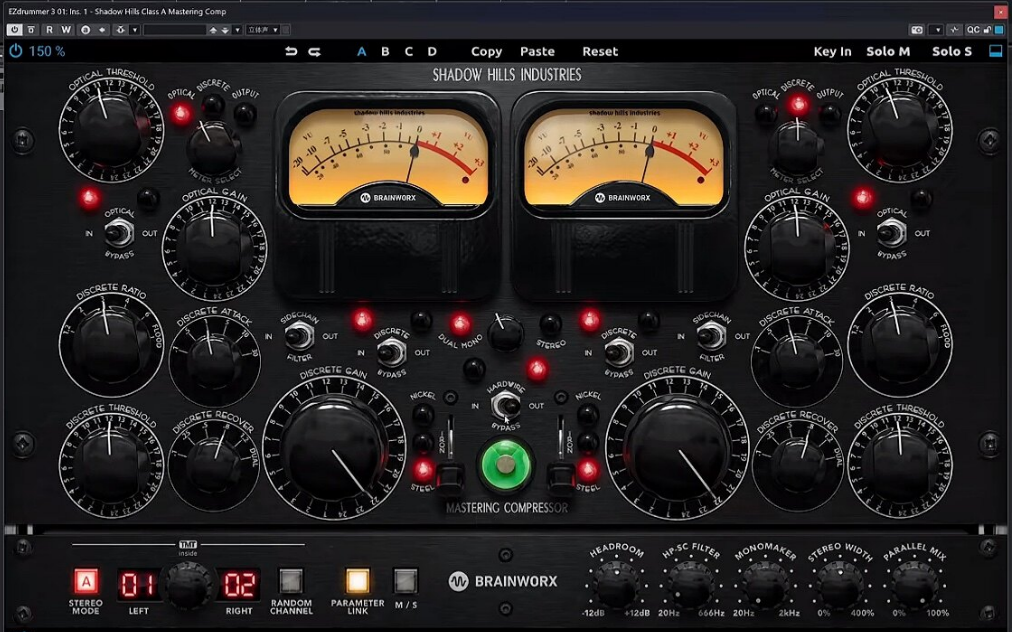Click the Parallel Mix knob
The width and height of the screenshot is (1012, 632).
[x=915, y=584]
